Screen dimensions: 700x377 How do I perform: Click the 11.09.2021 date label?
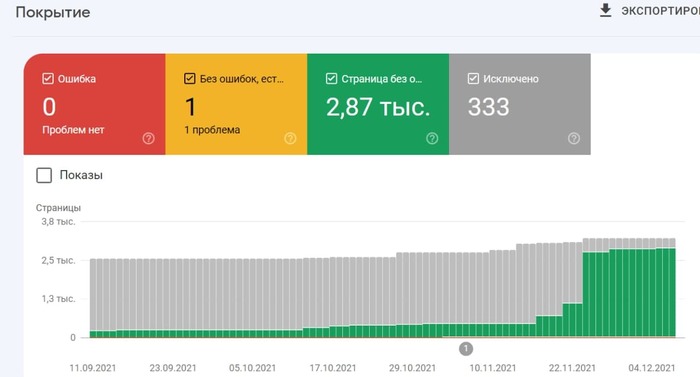point(93,368)
